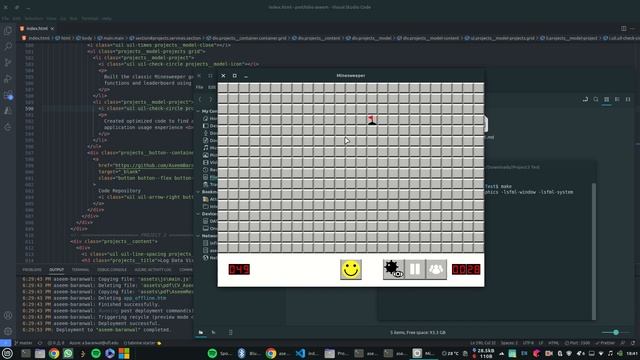Image resolution: width=640 pixels, height=360 pixels.
Task: Open VS Code Explorer in activity bar
Action: 8,31
